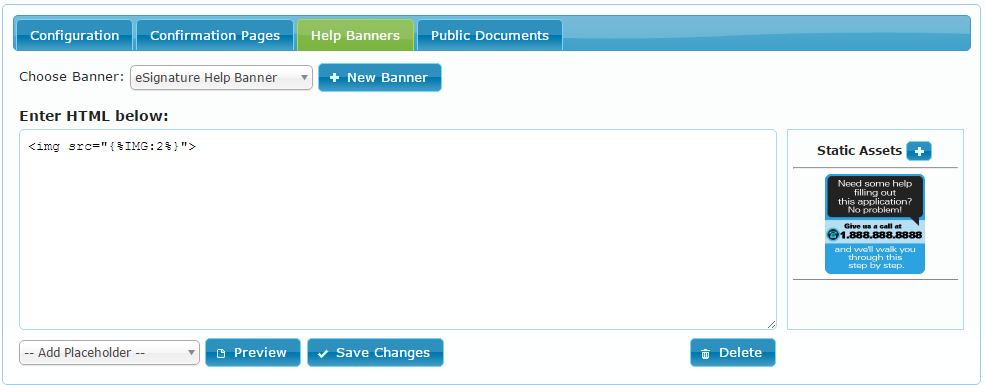Select the help banner image thumbnail
The image size is (985, 385).
(x=875, y=224)
